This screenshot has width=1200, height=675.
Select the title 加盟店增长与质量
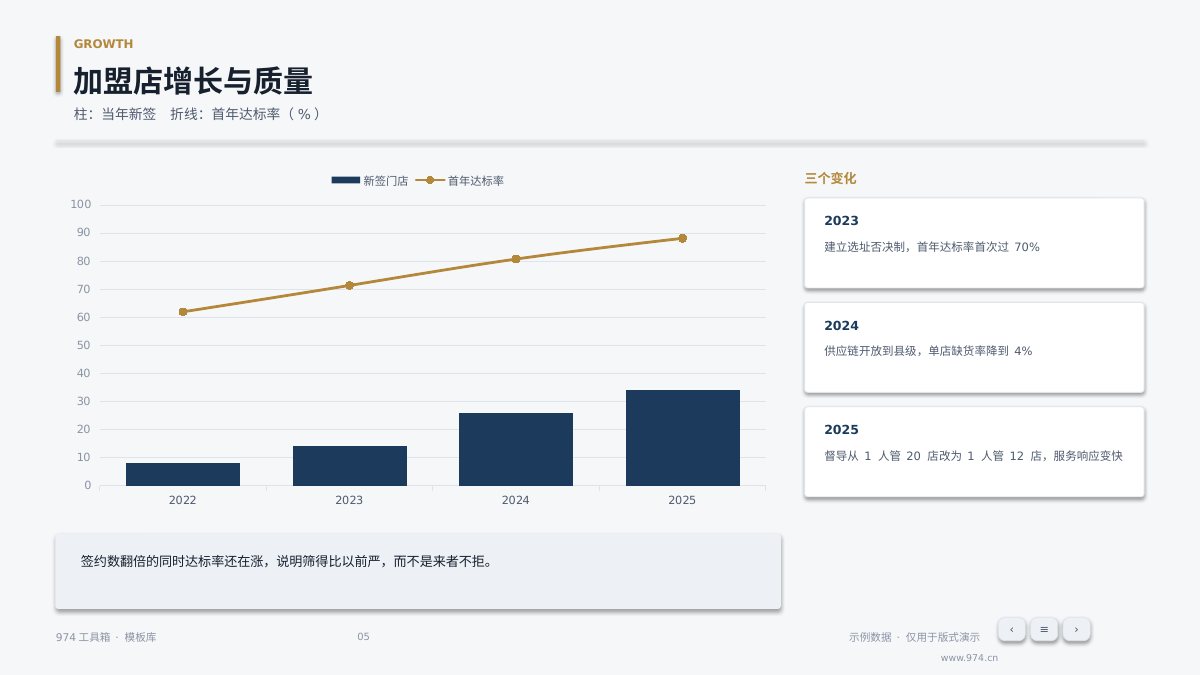pos(193,81)
